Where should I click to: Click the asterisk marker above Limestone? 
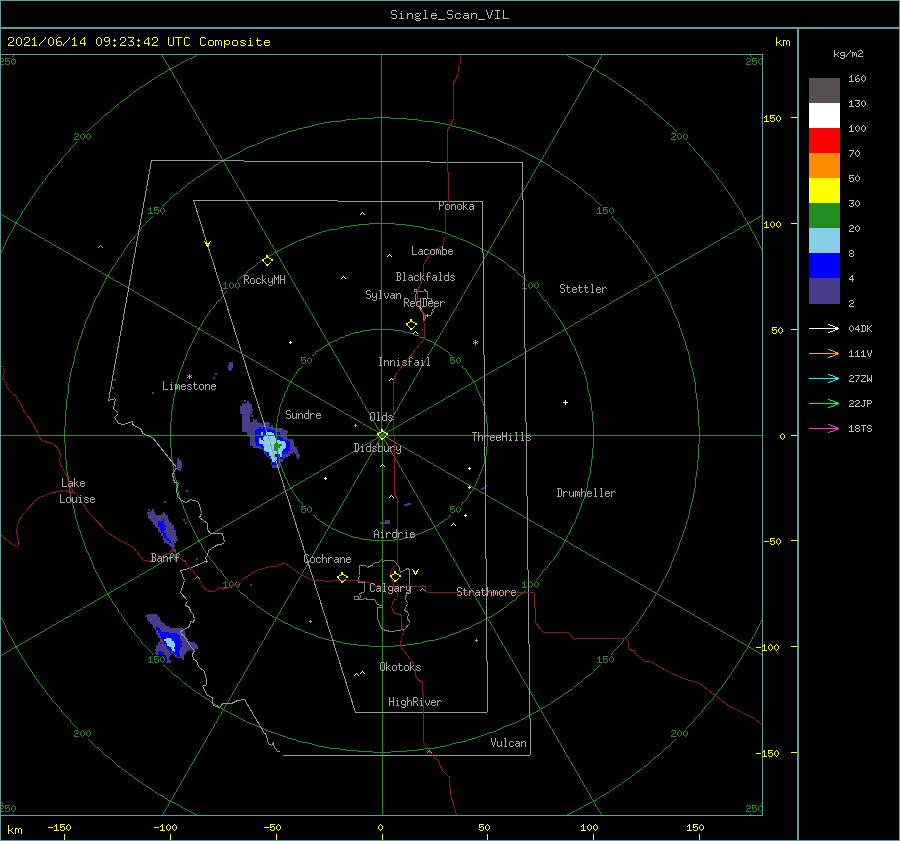[x=189, y=377]
